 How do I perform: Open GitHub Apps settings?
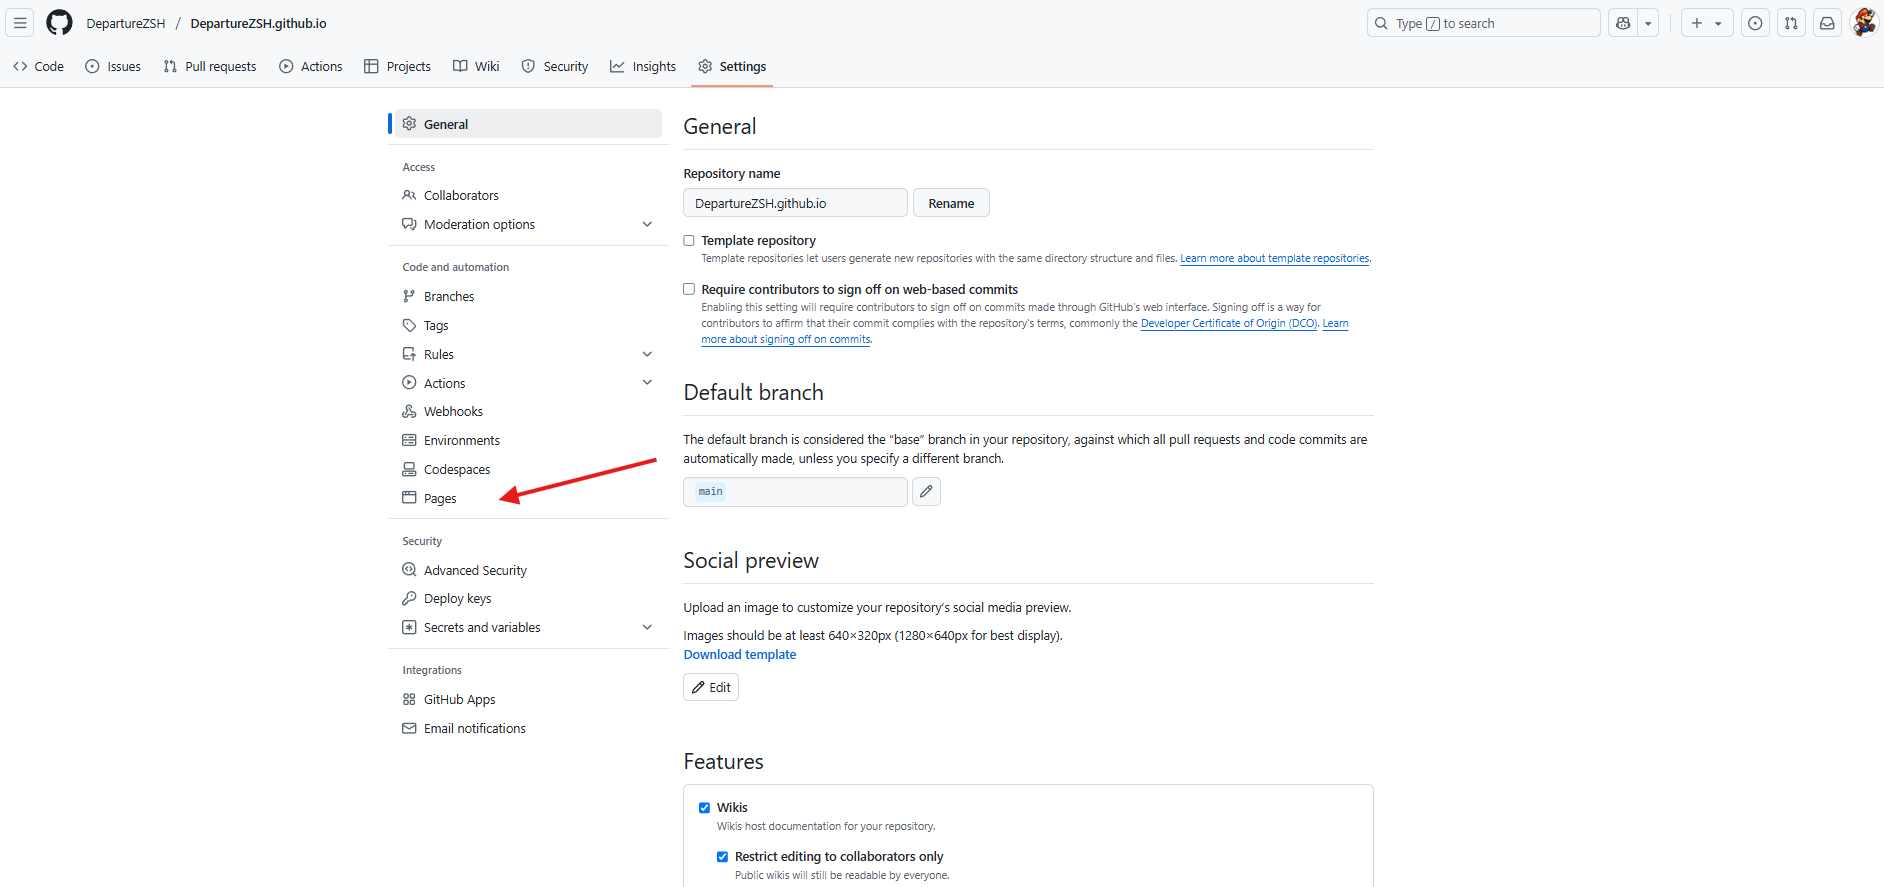529,699
